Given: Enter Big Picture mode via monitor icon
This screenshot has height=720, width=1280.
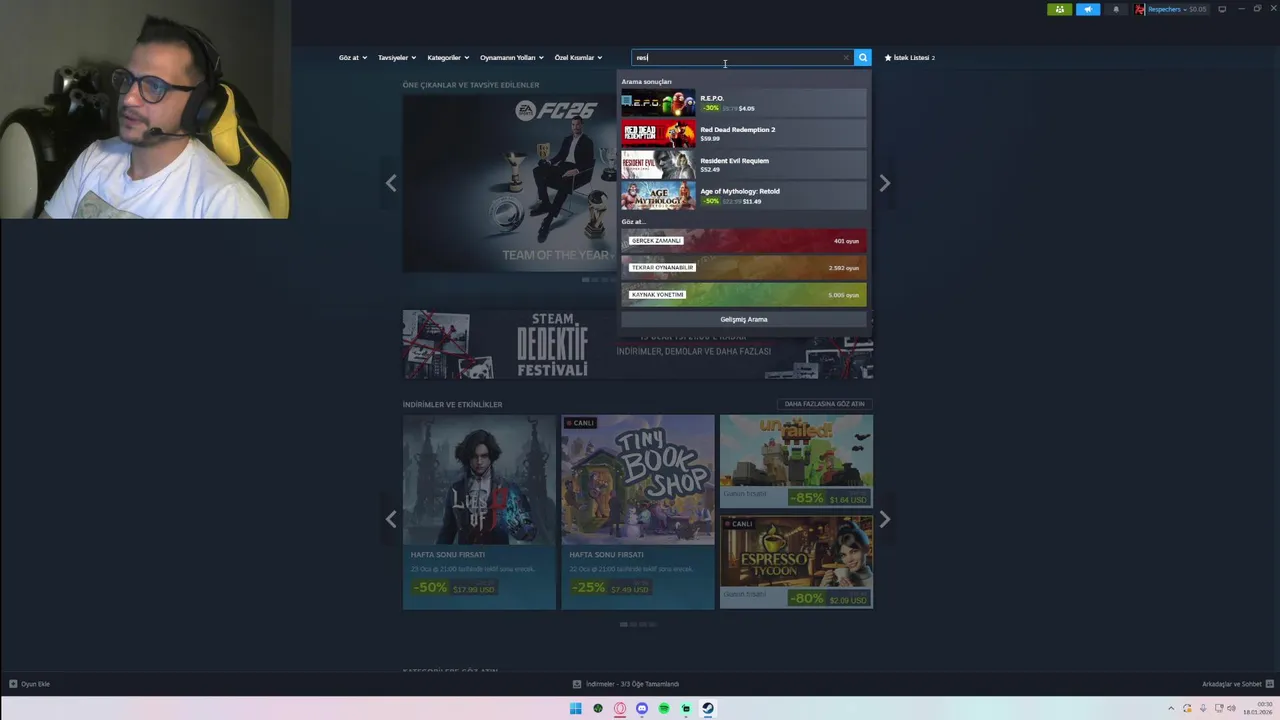Looking at the screenshot, I should tap(1222, 9).
